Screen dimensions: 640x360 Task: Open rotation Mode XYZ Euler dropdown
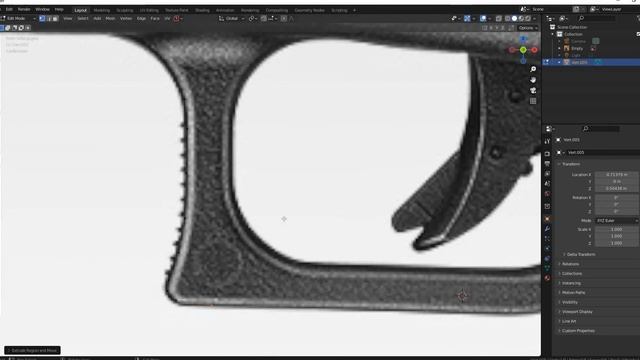pos(617,220)
